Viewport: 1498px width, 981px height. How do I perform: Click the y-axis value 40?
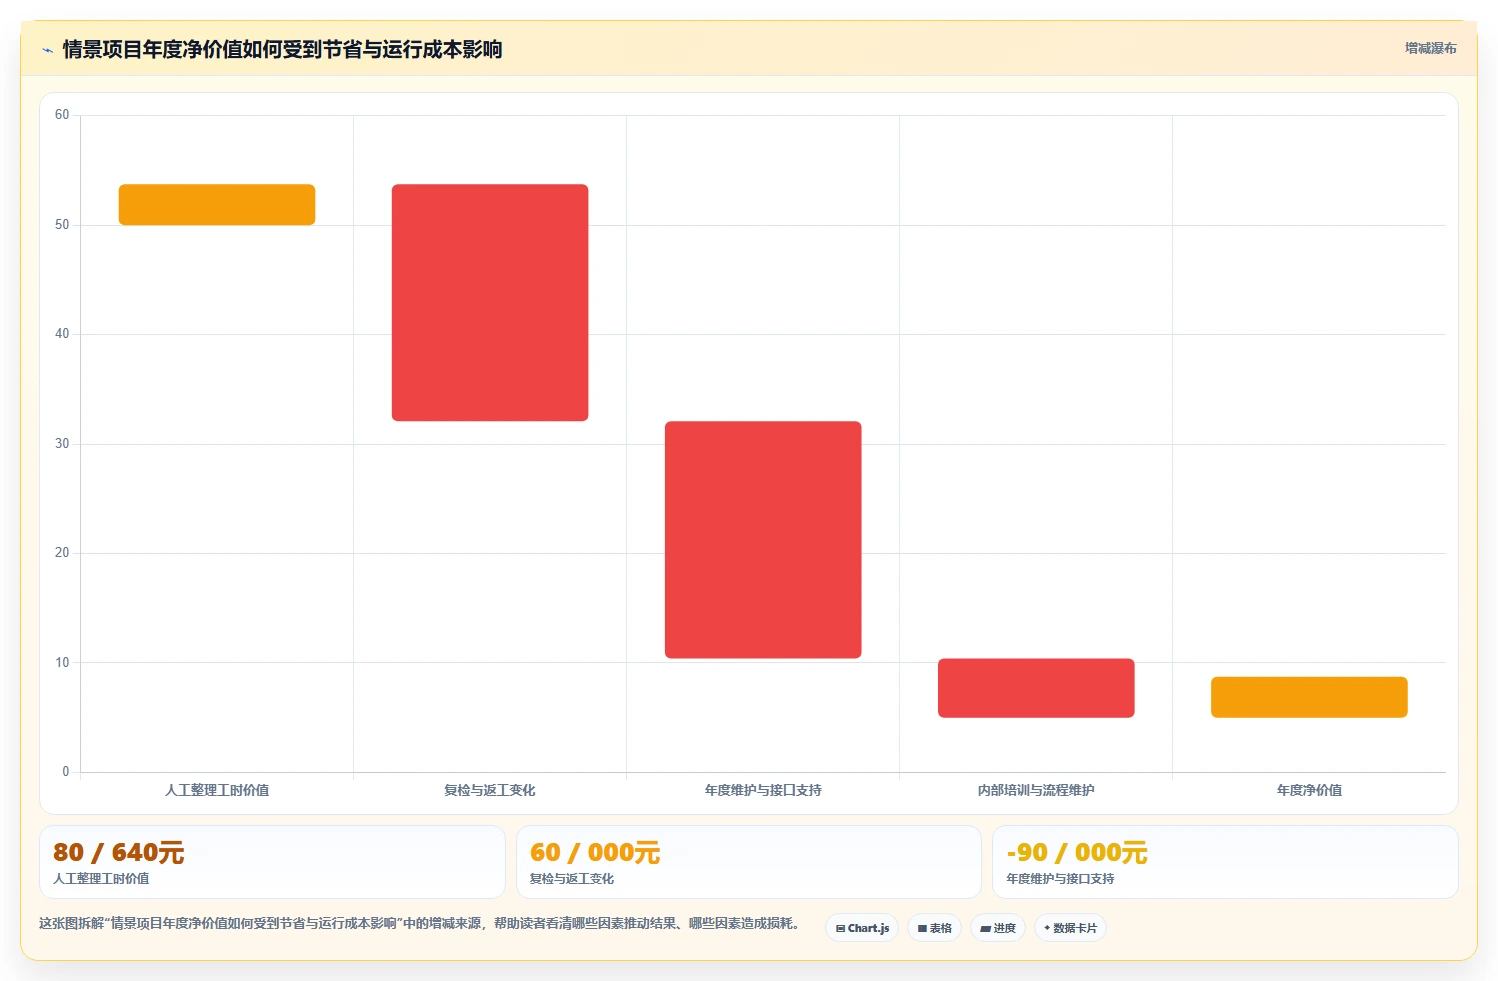(62, 334)
